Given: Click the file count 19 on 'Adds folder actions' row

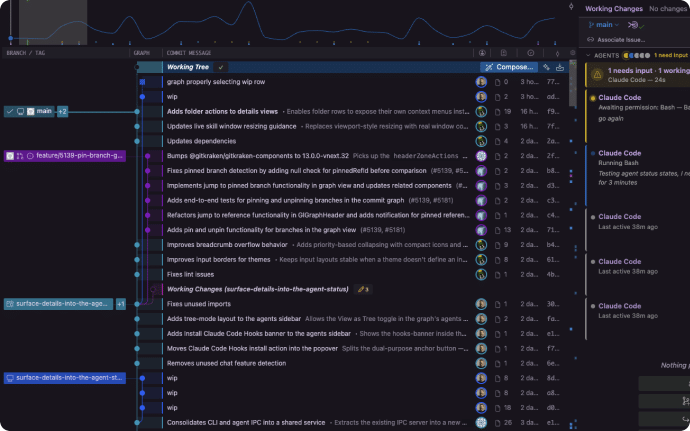Looking at the screenshot, I should point(507,112).
